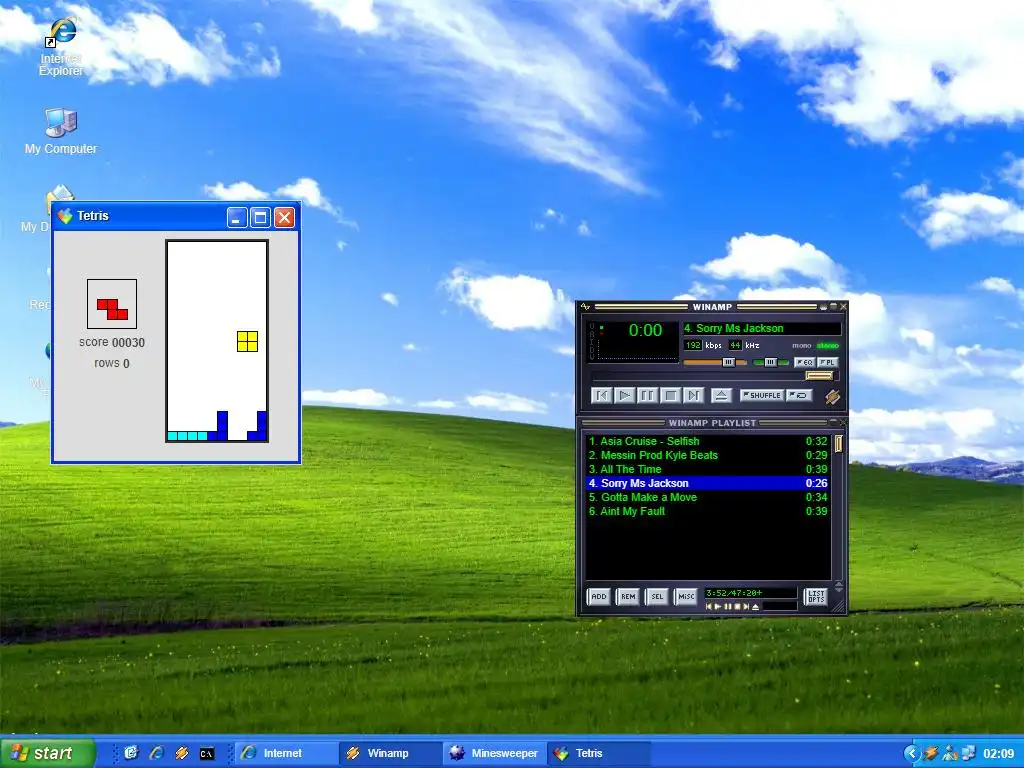1024x768 pixels.
Task: Launch Internet Explorer from quick launch
Action: (x=156, y=753)
